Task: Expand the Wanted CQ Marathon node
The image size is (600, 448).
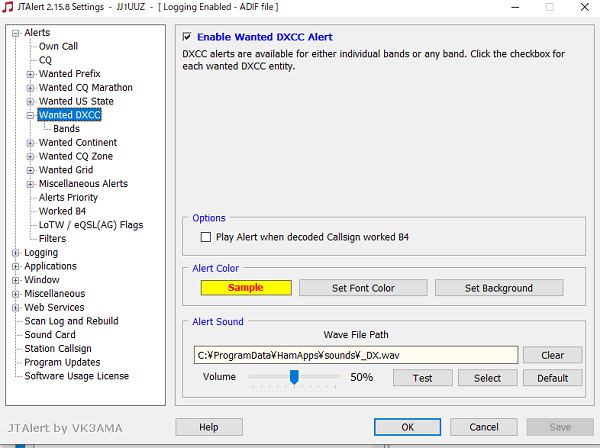Action: pyautogui.click(x=30, y=88)
